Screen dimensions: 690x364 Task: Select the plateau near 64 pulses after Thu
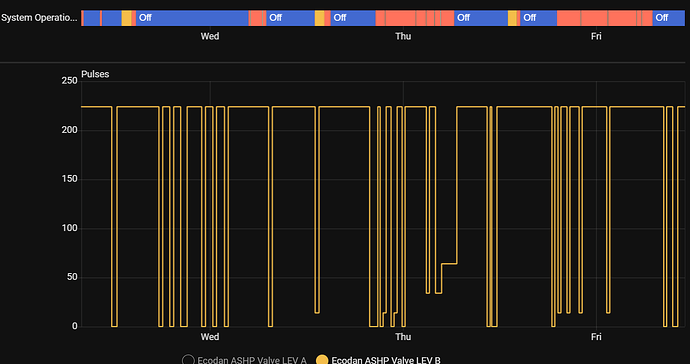(449, 264)
